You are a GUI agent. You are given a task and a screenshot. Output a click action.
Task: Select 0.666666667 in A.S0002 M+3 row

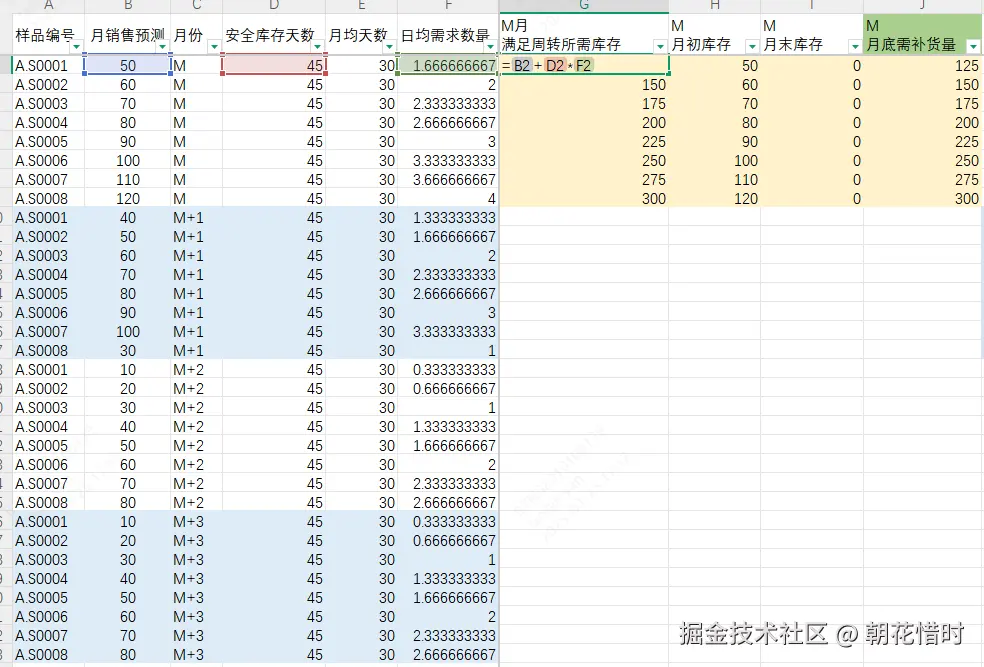[448, 541]
